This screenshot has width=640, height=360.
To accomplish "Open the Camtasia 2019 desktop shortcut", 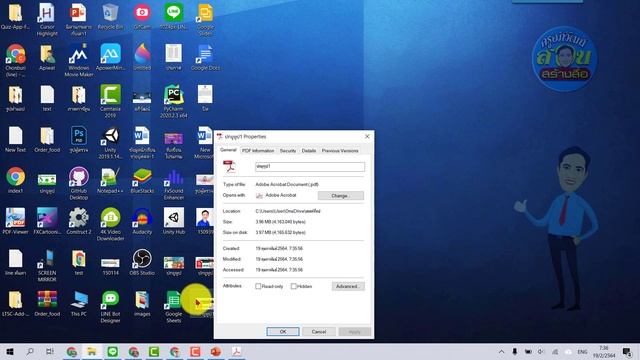I will (110, 101).
